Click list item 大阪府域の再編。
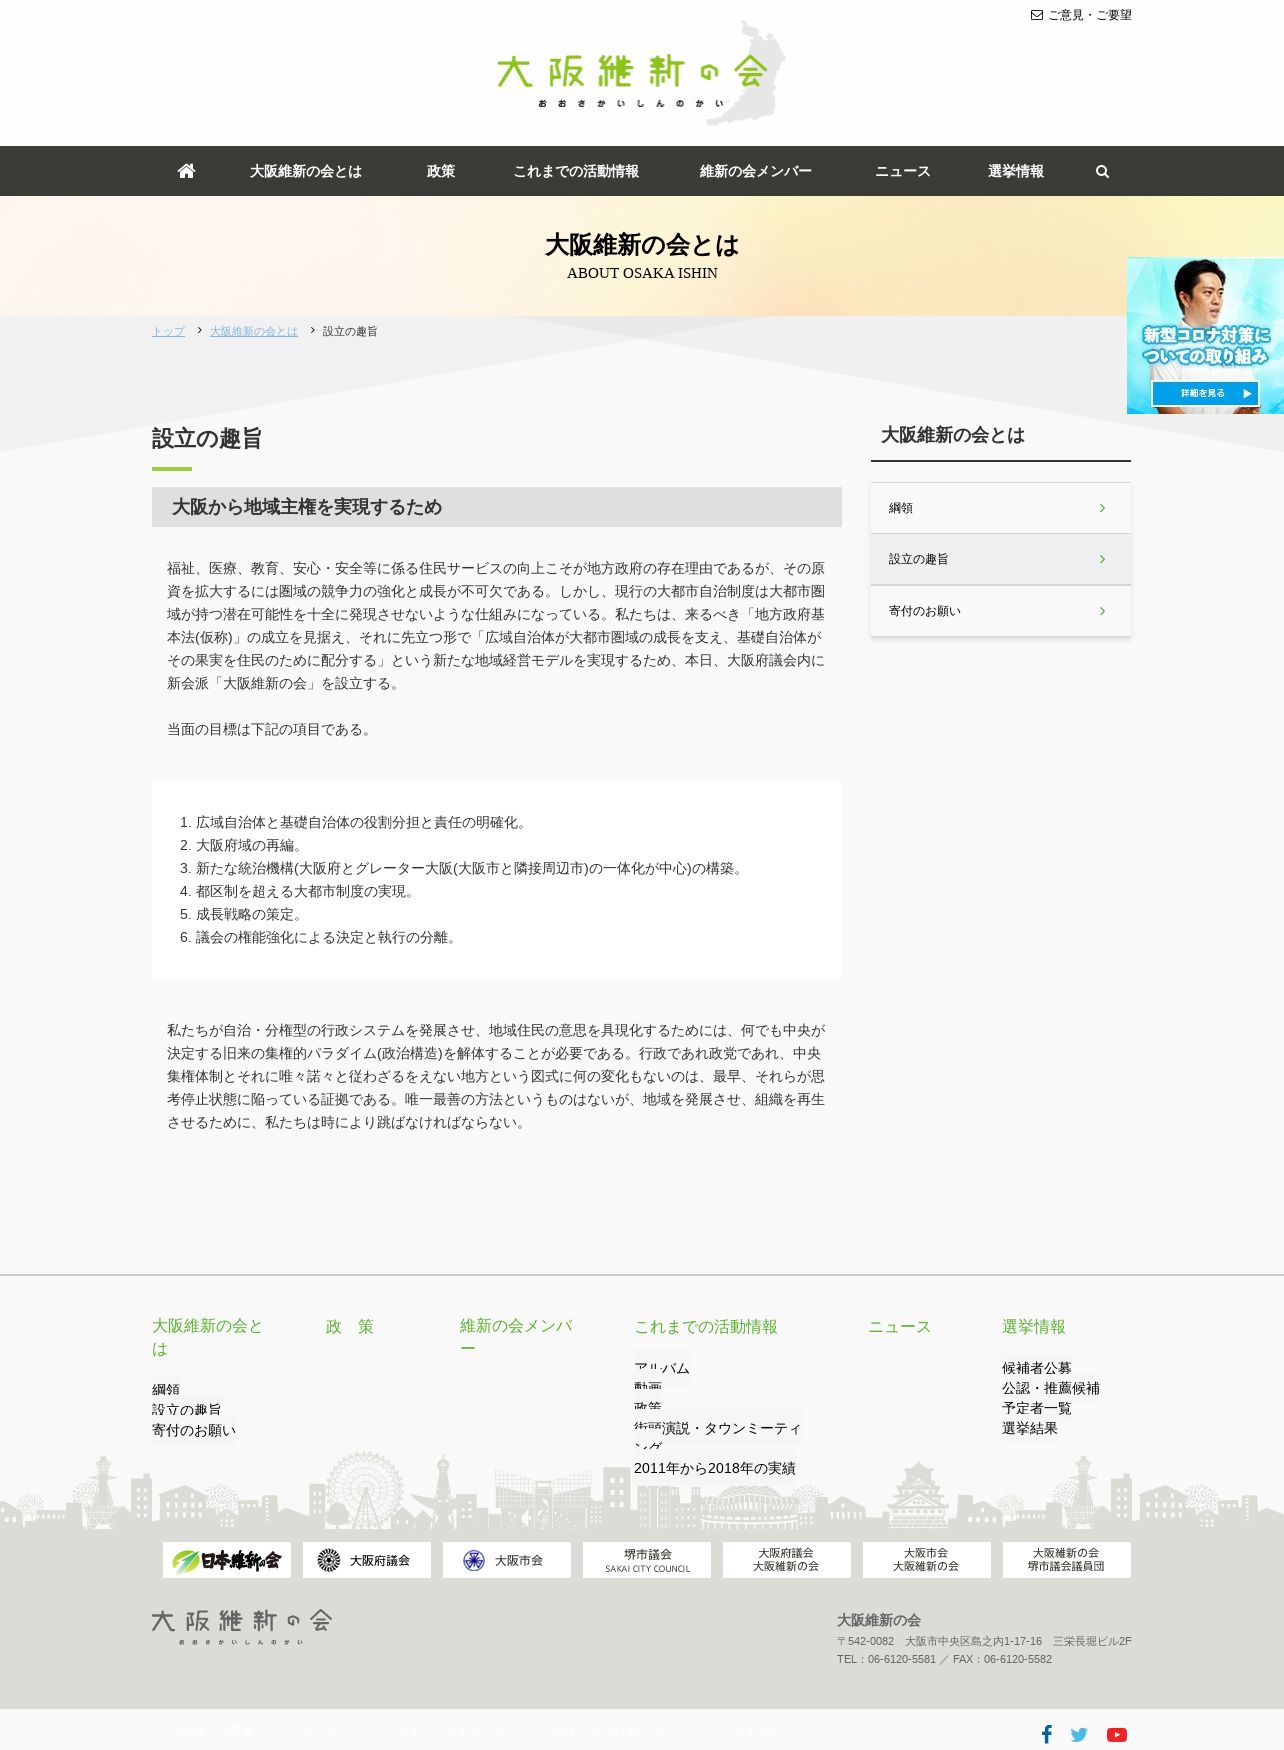Image resolution: width=1284 pixels, height=1750 pixels. tap(249, 845)
